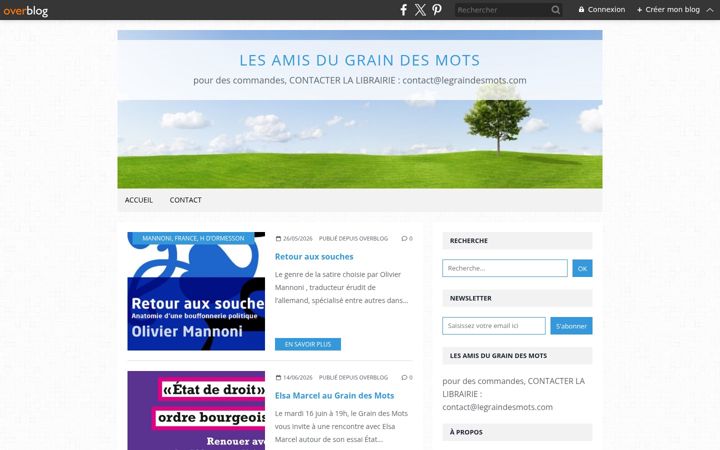
Task: Click the S'abonner newsletter button
Action: pyautogui.click(x=571, y=326)
